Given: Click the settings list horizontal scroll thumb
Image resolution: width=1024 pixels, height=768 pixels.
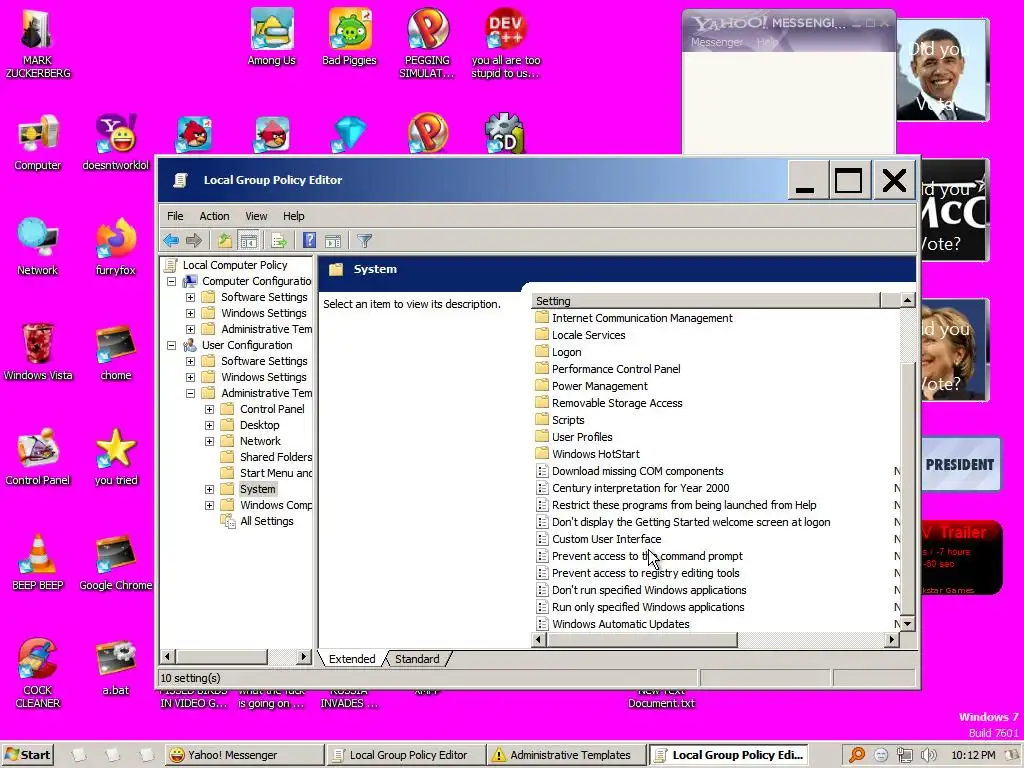Looking at the screenshot, I should (x=642, y=640).
